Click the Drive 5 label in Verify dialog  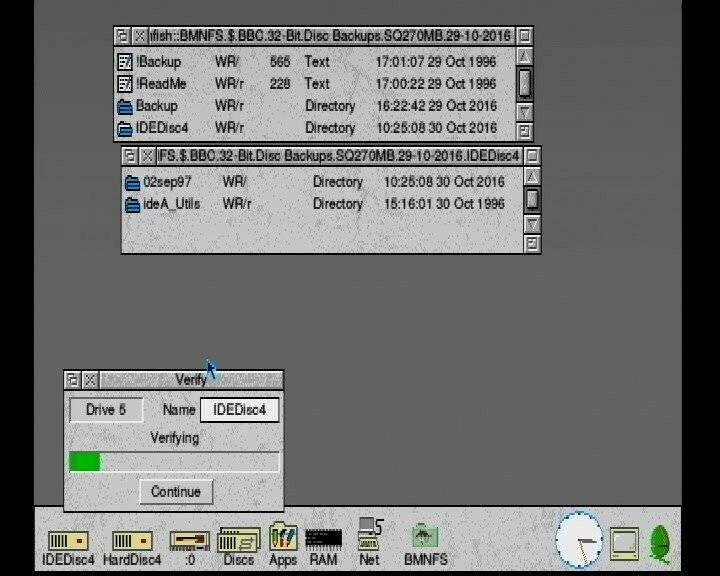pyautogui.click(x=106, y=410)
